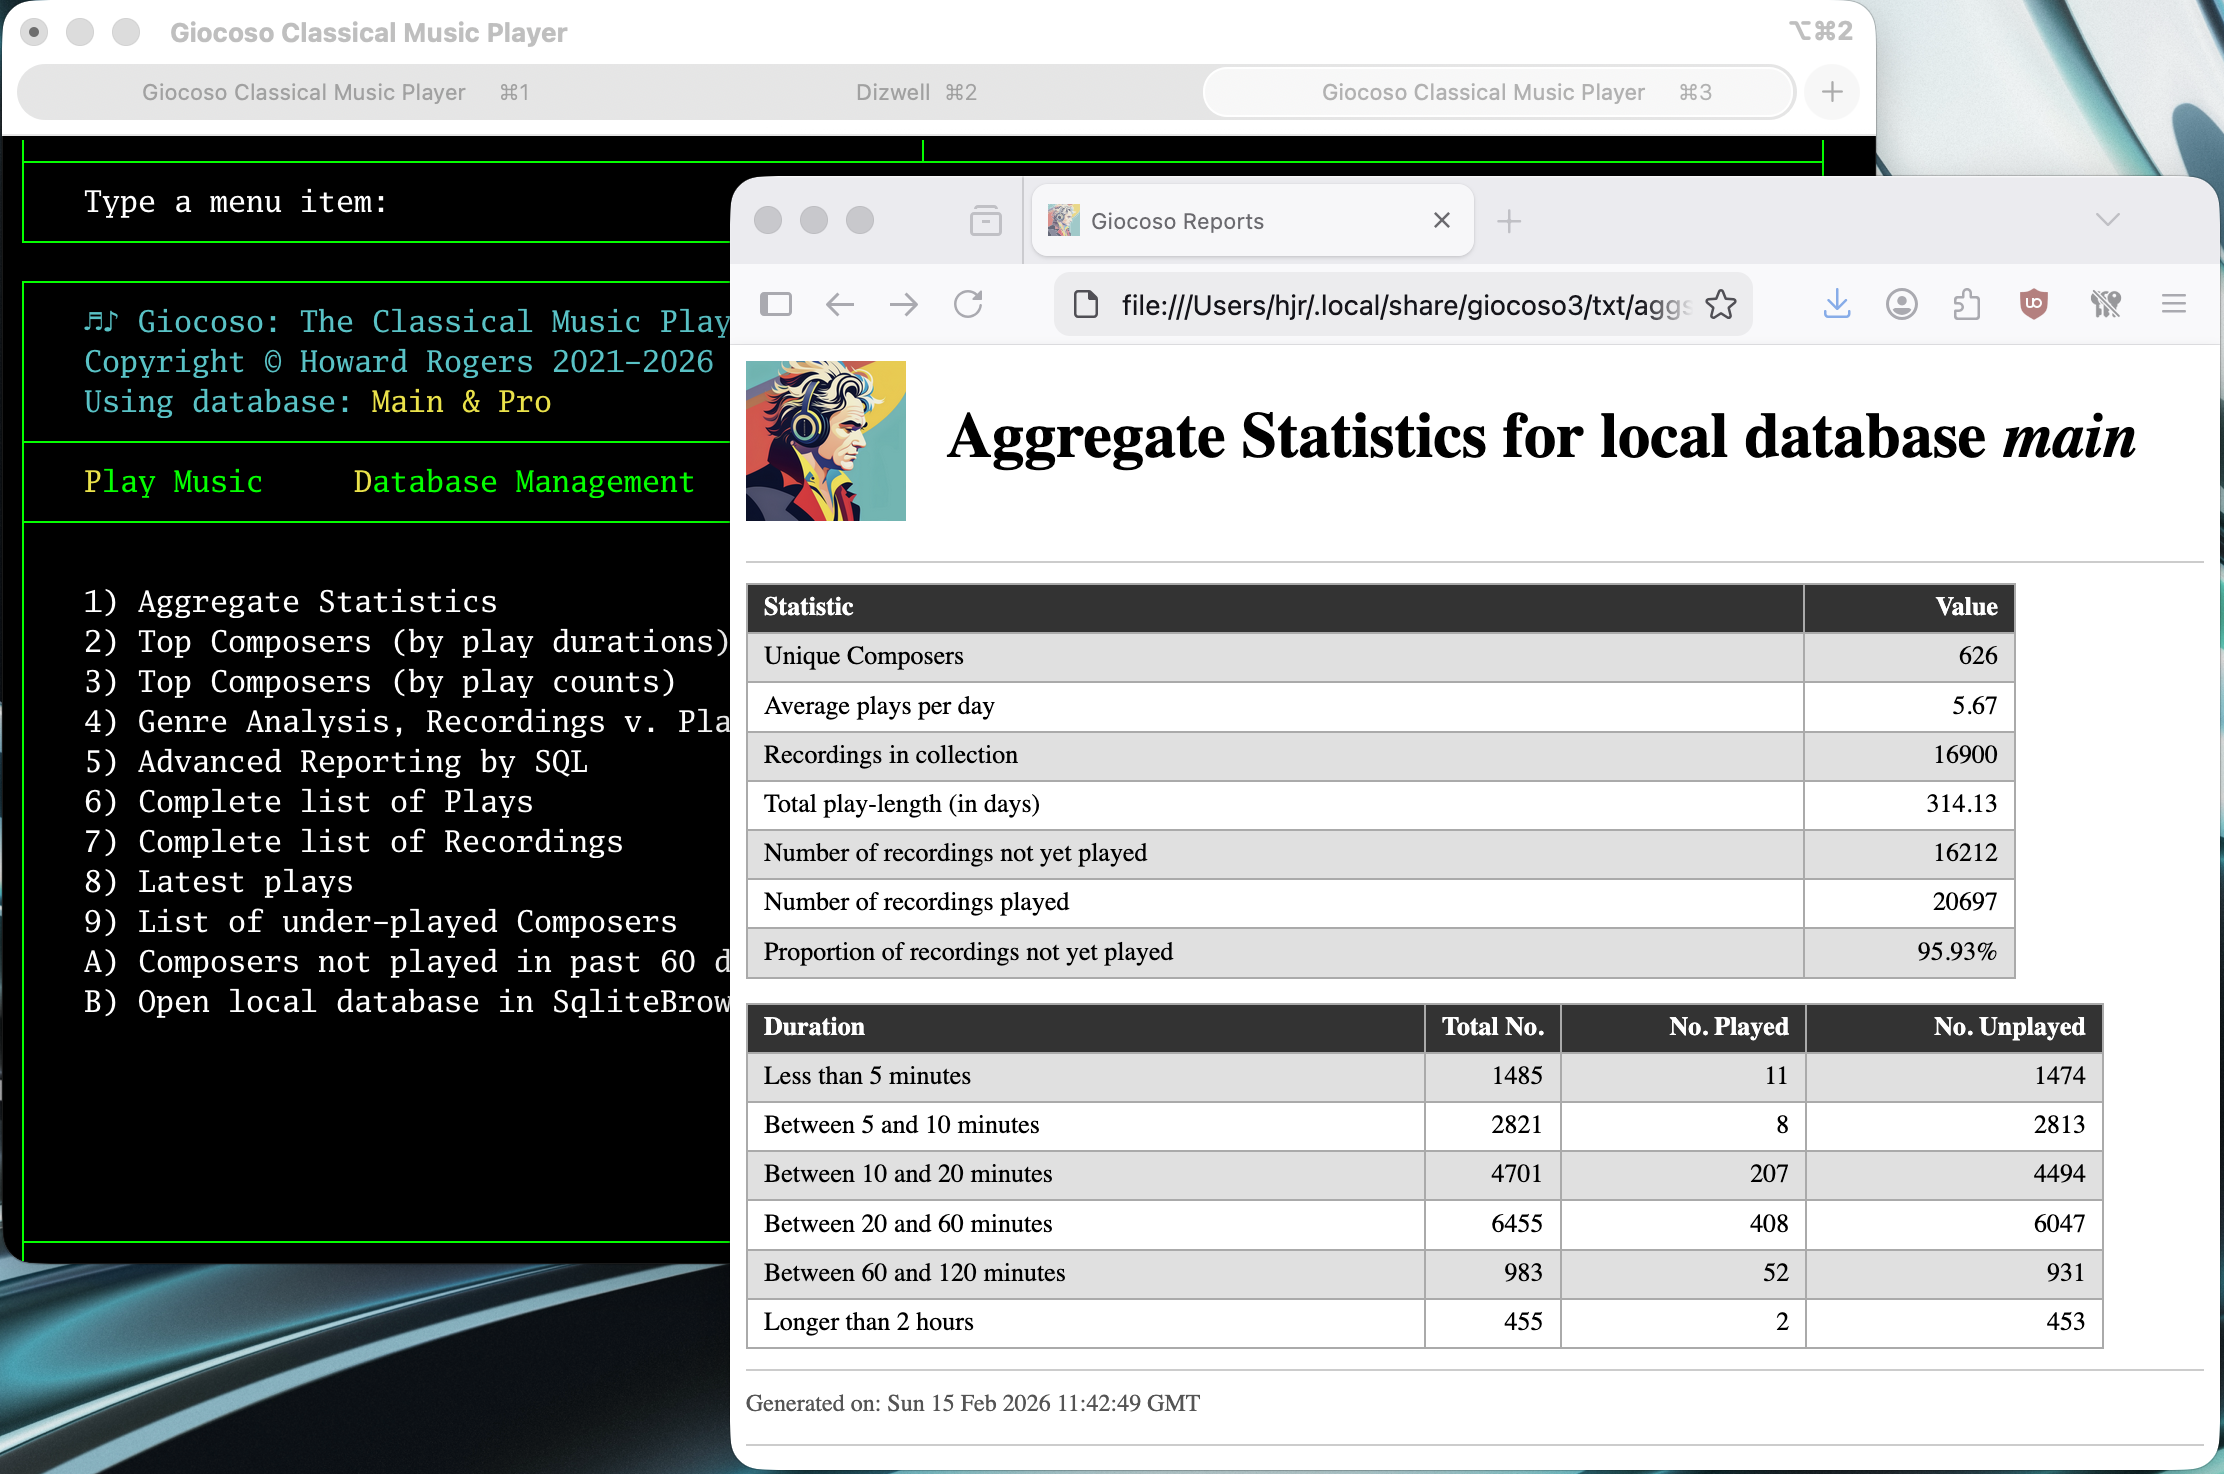
Task: Click the file URL address bar
Action: (x=1400, y=304)
